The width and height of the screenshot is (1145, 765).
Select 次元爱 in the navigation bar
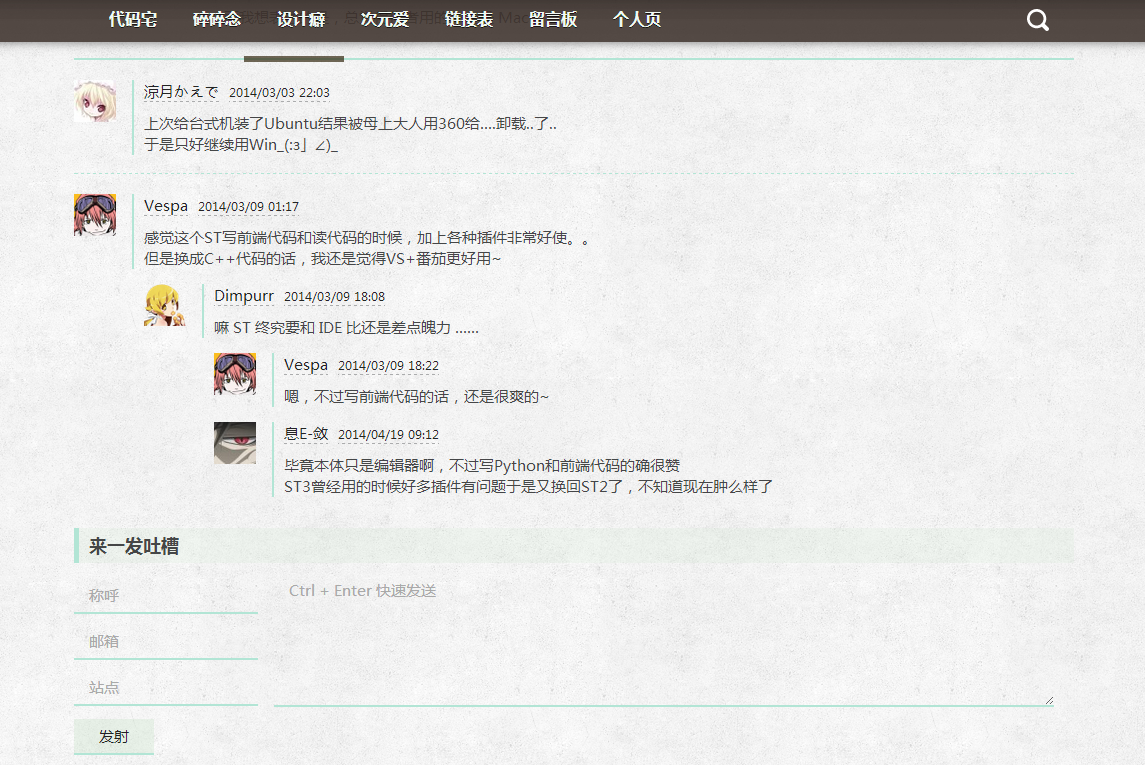pos(385,20)
